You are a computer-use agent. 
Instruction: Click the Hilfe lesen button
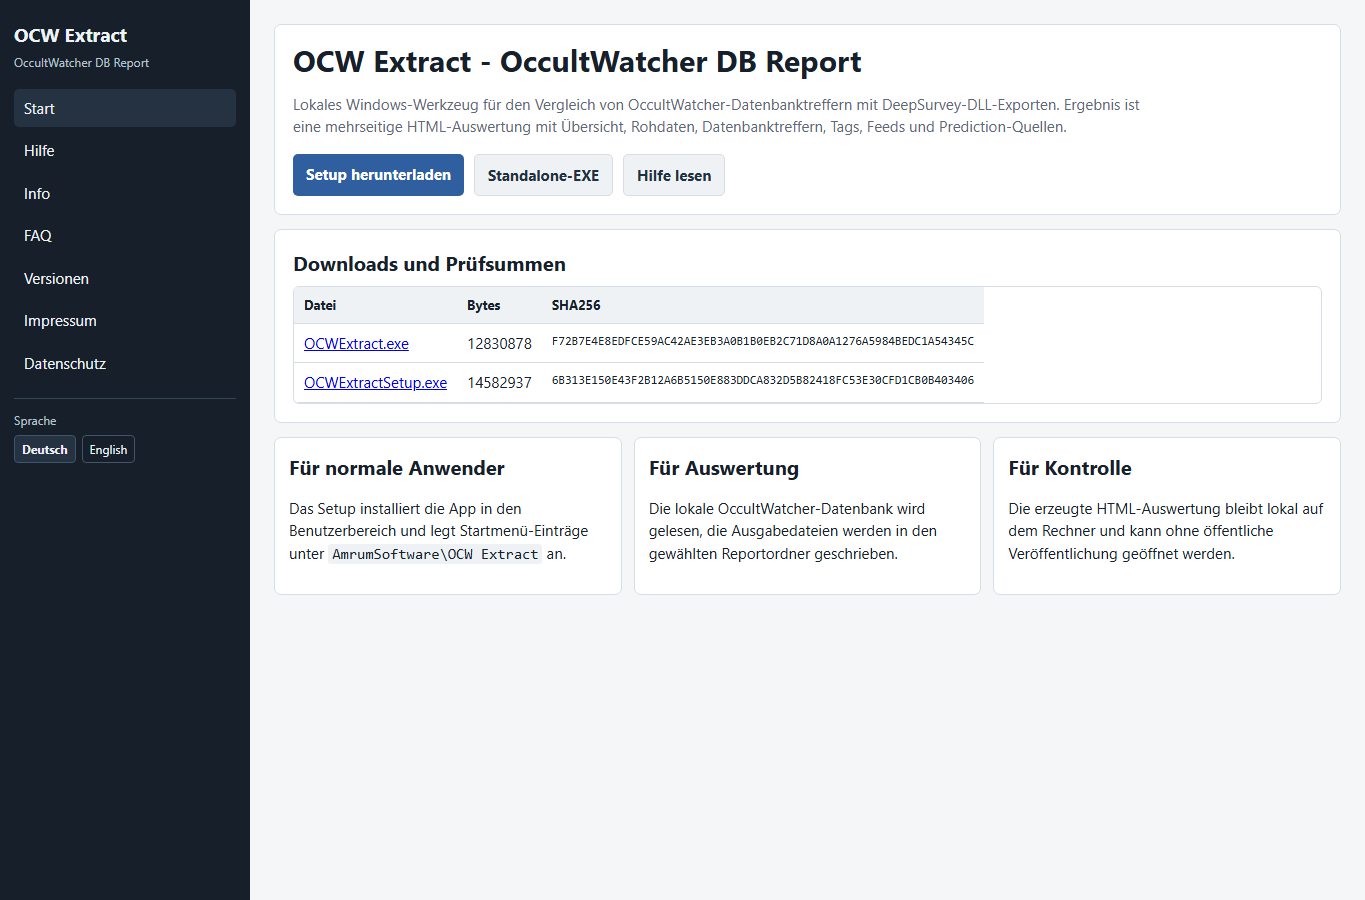674,175
